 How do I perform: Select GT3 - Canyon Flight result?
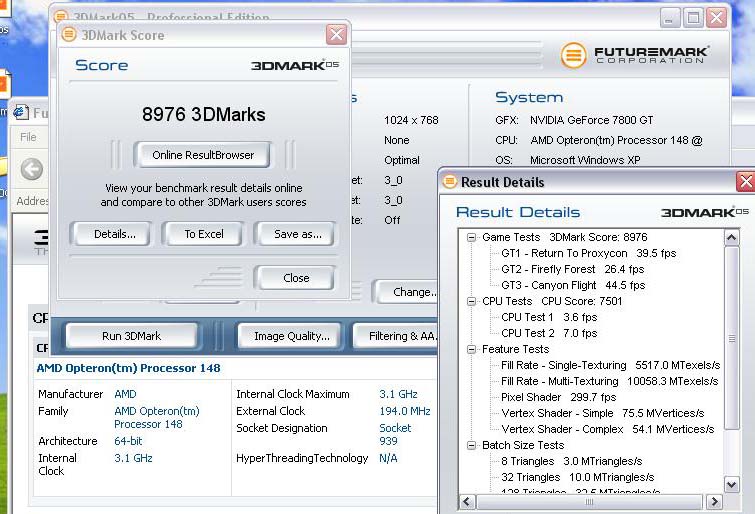(x=573, y=285)
